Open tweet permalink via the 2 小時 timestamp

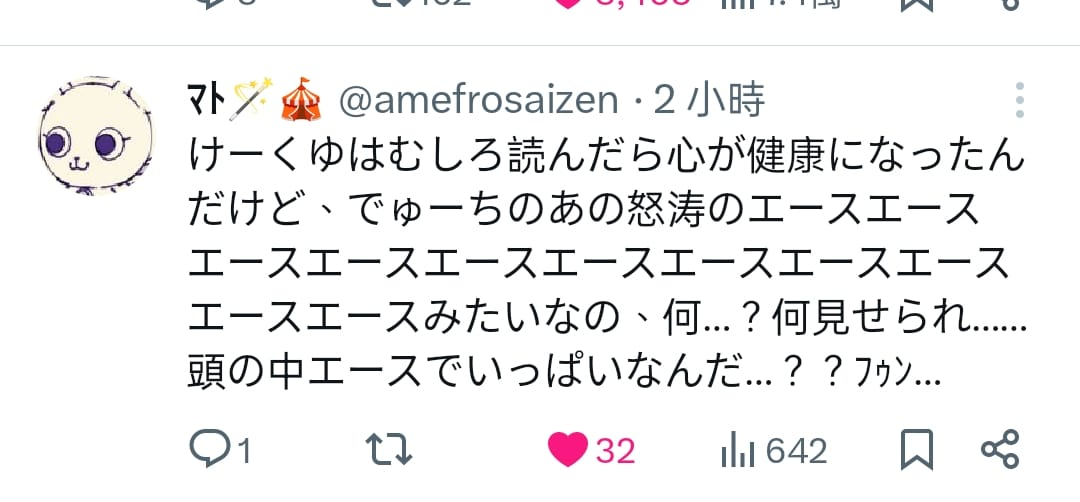click(709, 101)
